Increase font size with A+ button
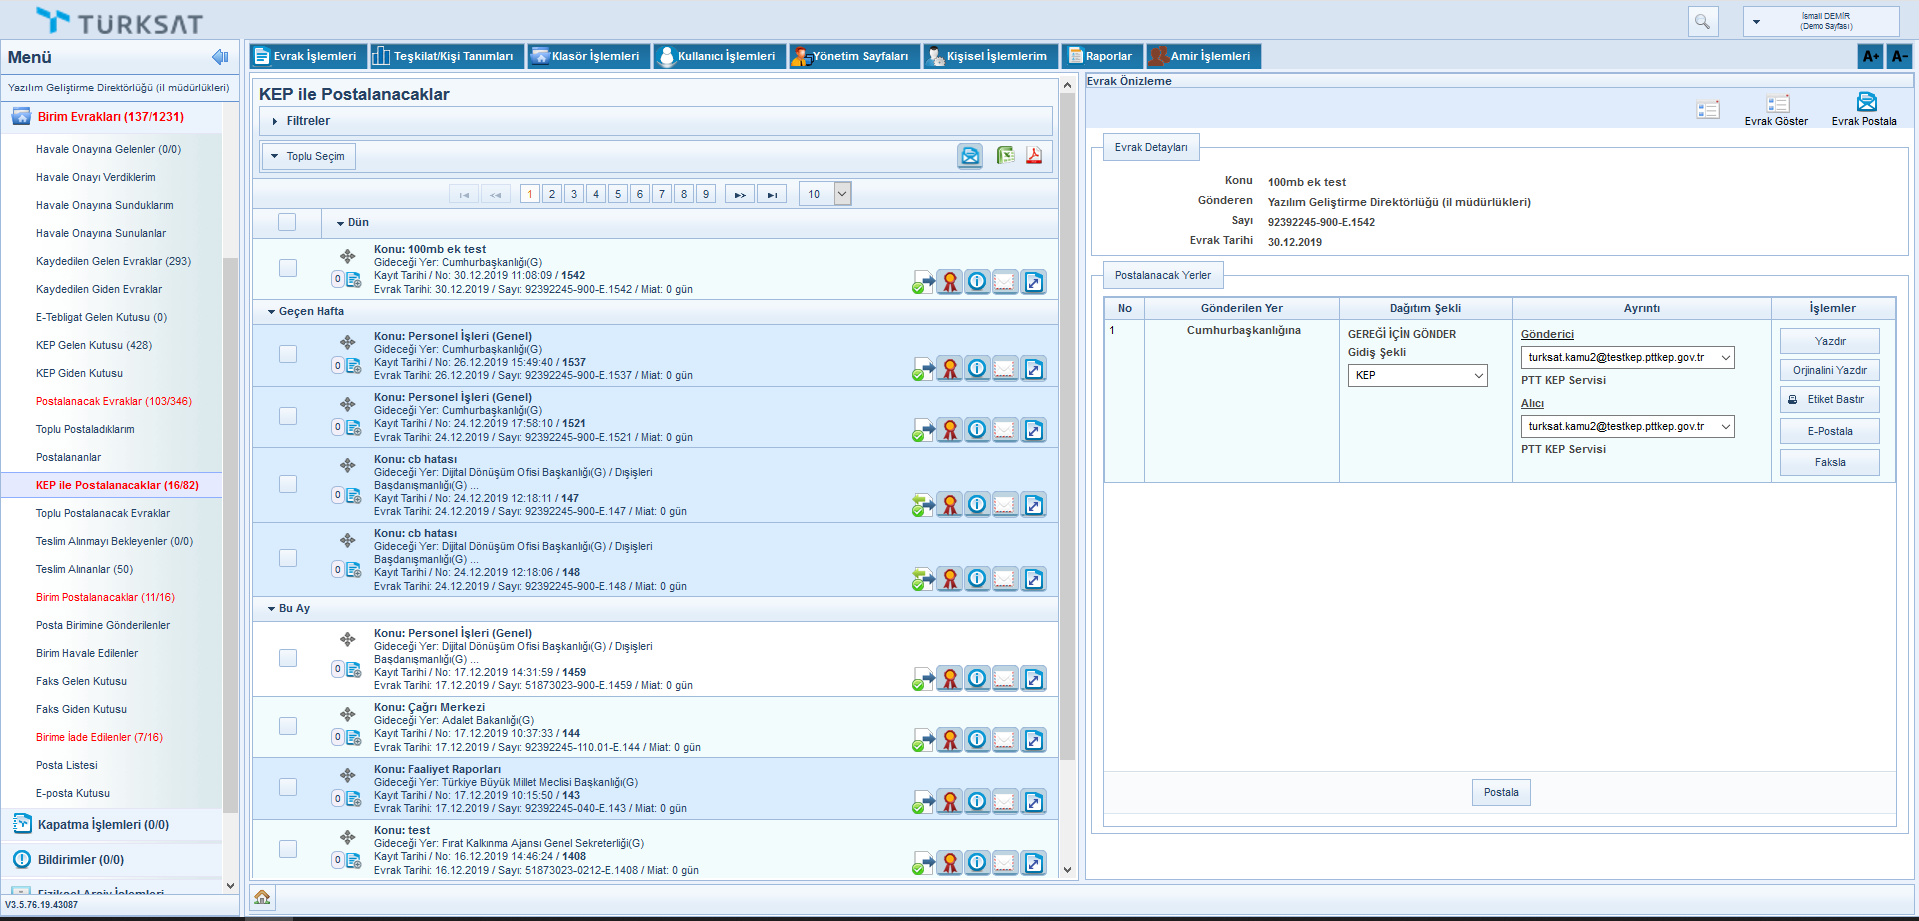The width and height of the screenshot is (1919, 921). (1870, 57)
